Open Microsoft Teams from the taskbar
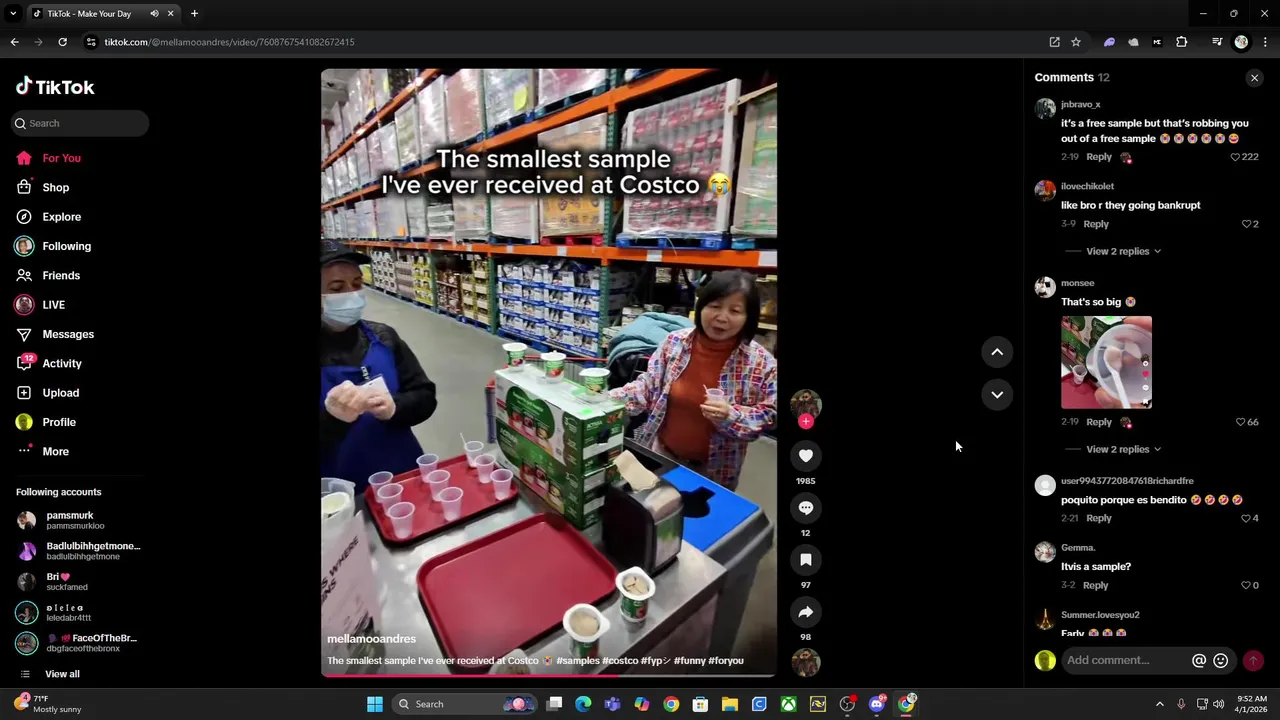The height and width of the screenshot is (720, 1280). pos(612,704)
